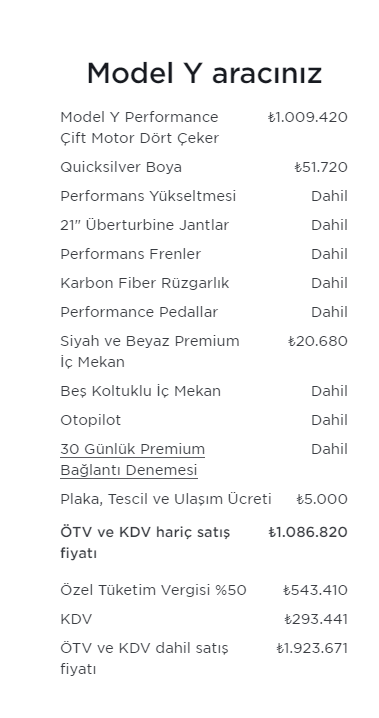This screenshot has height=718, width=379.
Task: Click the Otopilot line item
Action: [204, 420]
